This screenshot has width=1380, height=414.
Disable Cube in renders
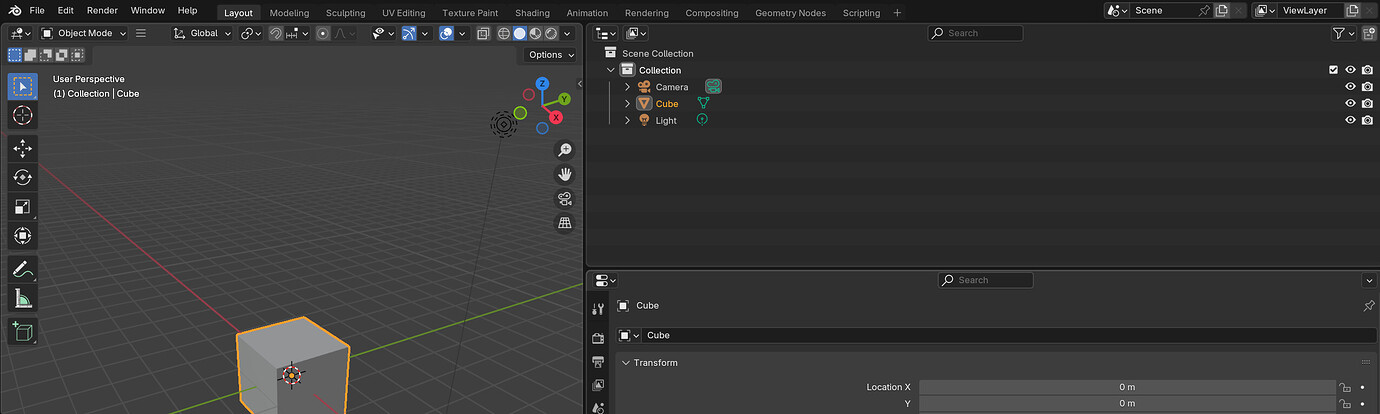click(1367, 103)
